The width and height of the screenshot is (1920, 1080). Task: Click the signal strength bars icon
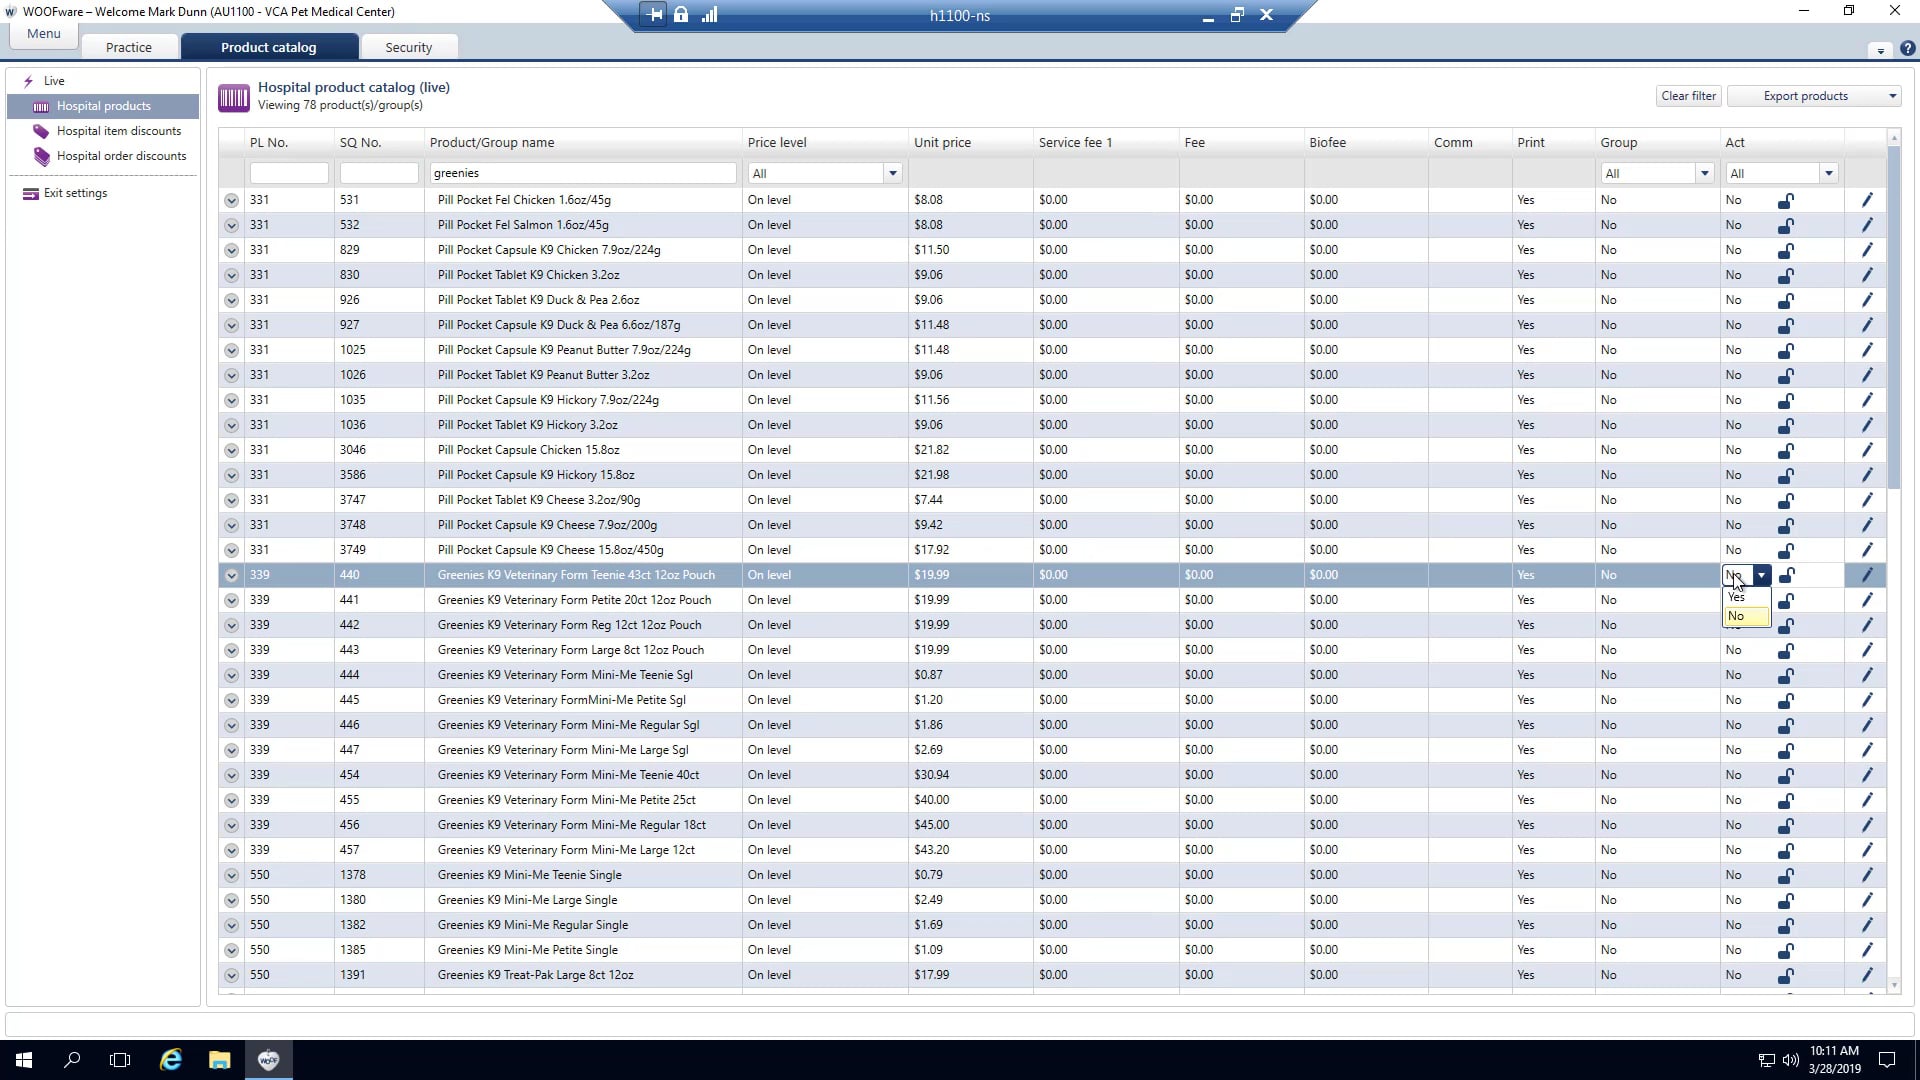click(x=709, y=15)
